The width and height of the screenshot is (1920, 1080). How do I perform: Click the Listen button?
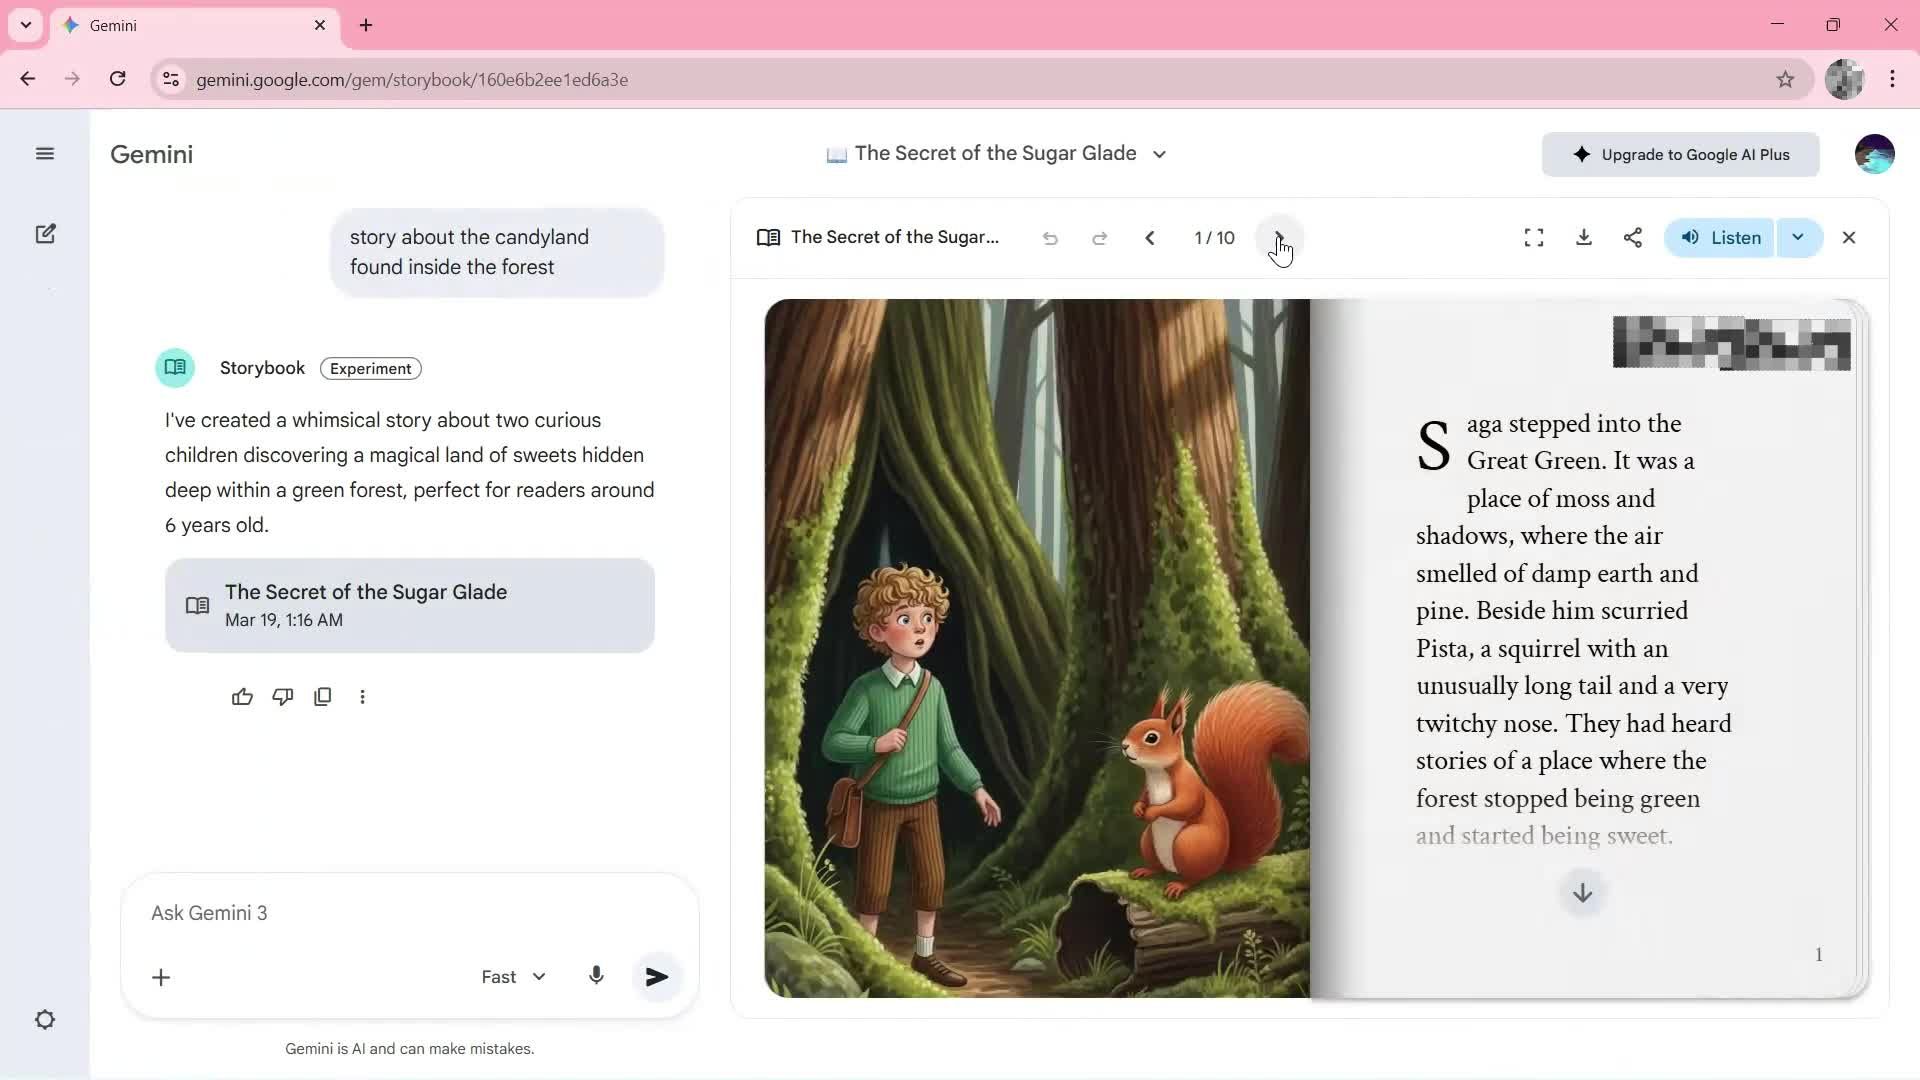coord(1720,238)
